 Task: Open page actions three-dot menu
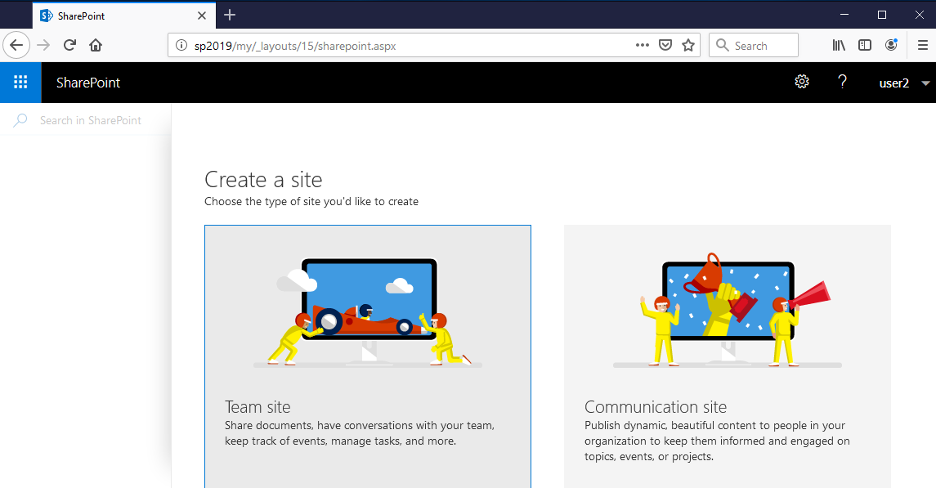[642, 45]
